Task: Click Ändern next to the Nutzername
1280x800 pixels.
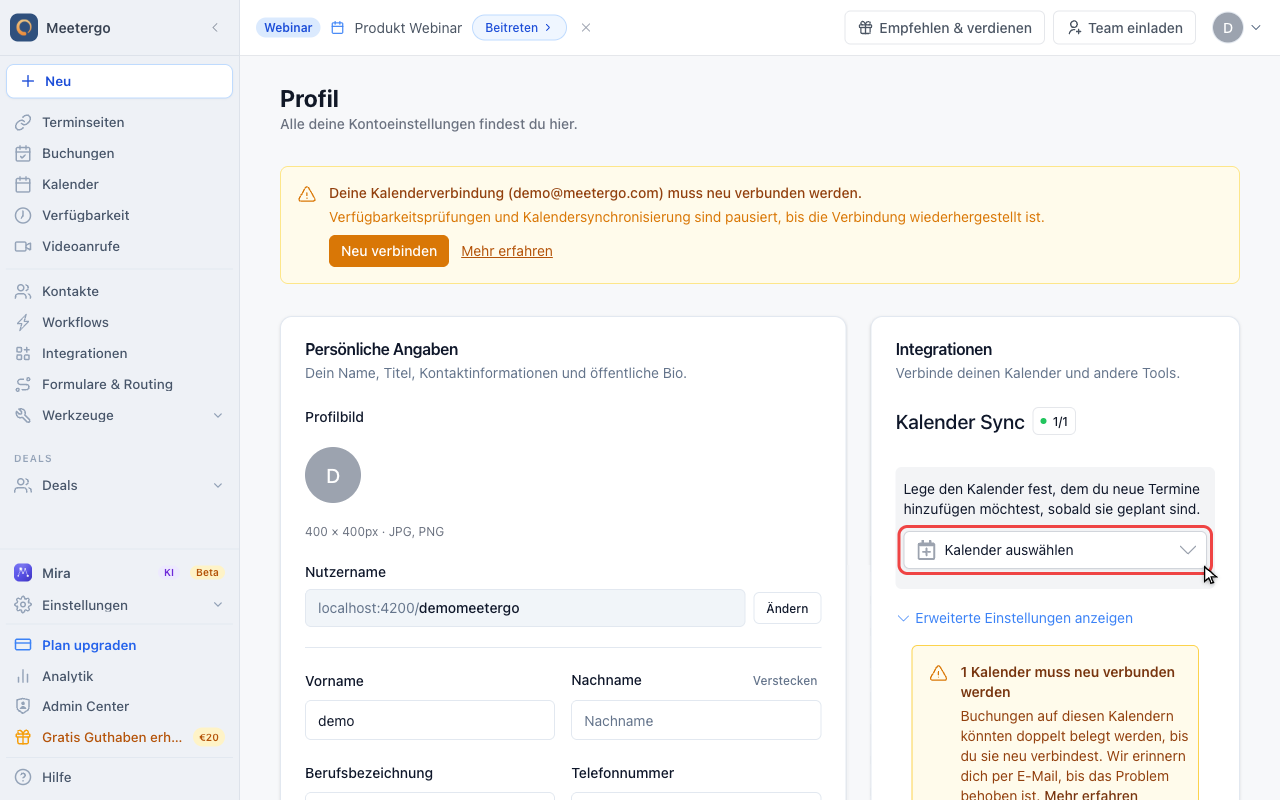Action: coord(787,608)
